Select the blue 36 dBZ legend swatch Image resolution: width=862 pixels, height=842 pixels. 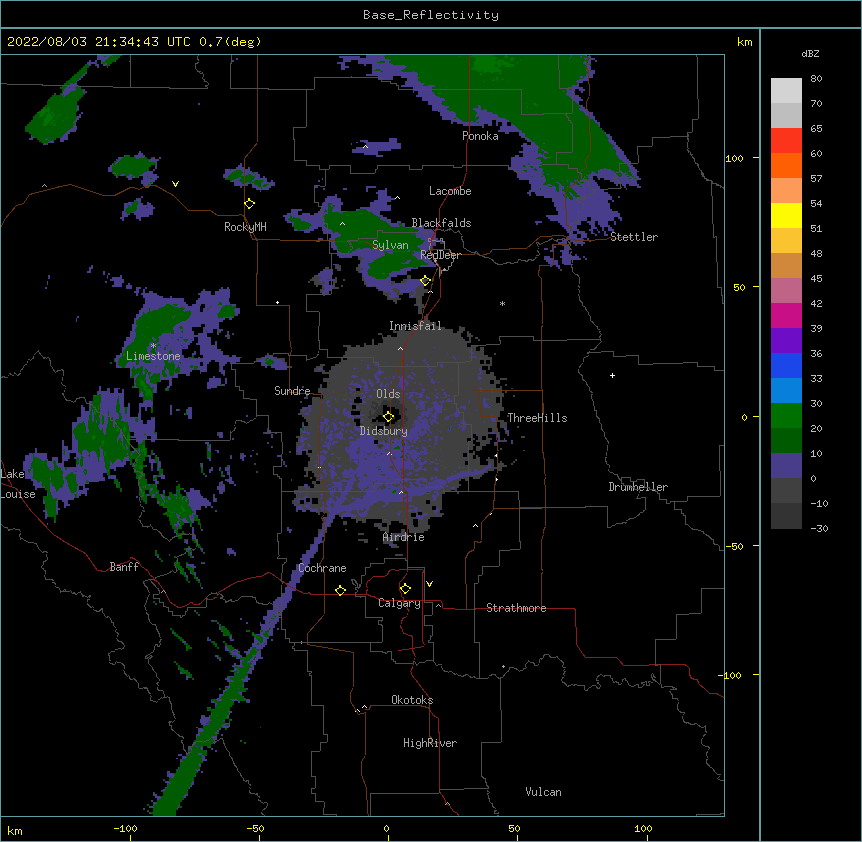tap(786, 365)
